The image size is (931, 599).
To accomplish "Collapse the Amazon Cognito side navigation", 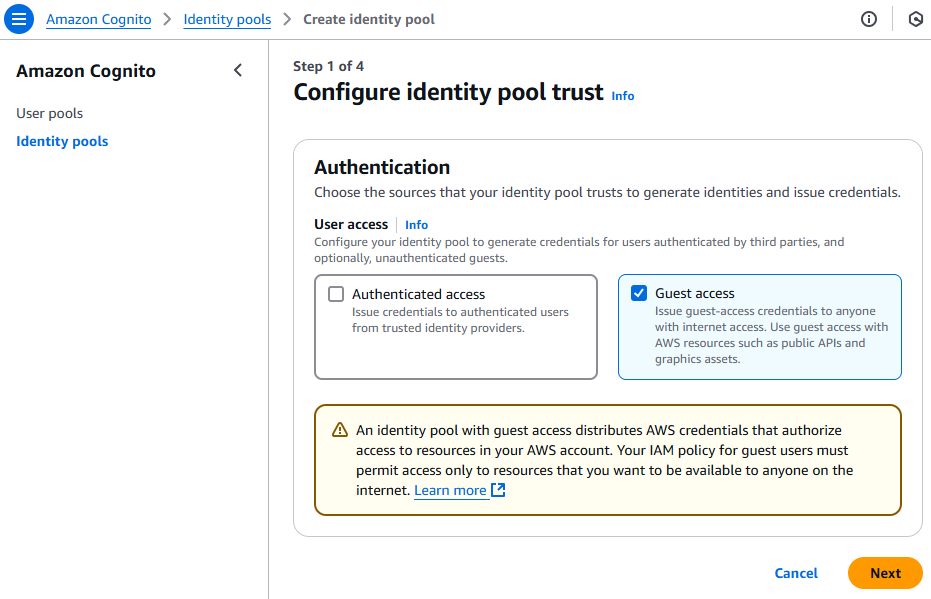I will pyautogui.click(x=238, y=71).
